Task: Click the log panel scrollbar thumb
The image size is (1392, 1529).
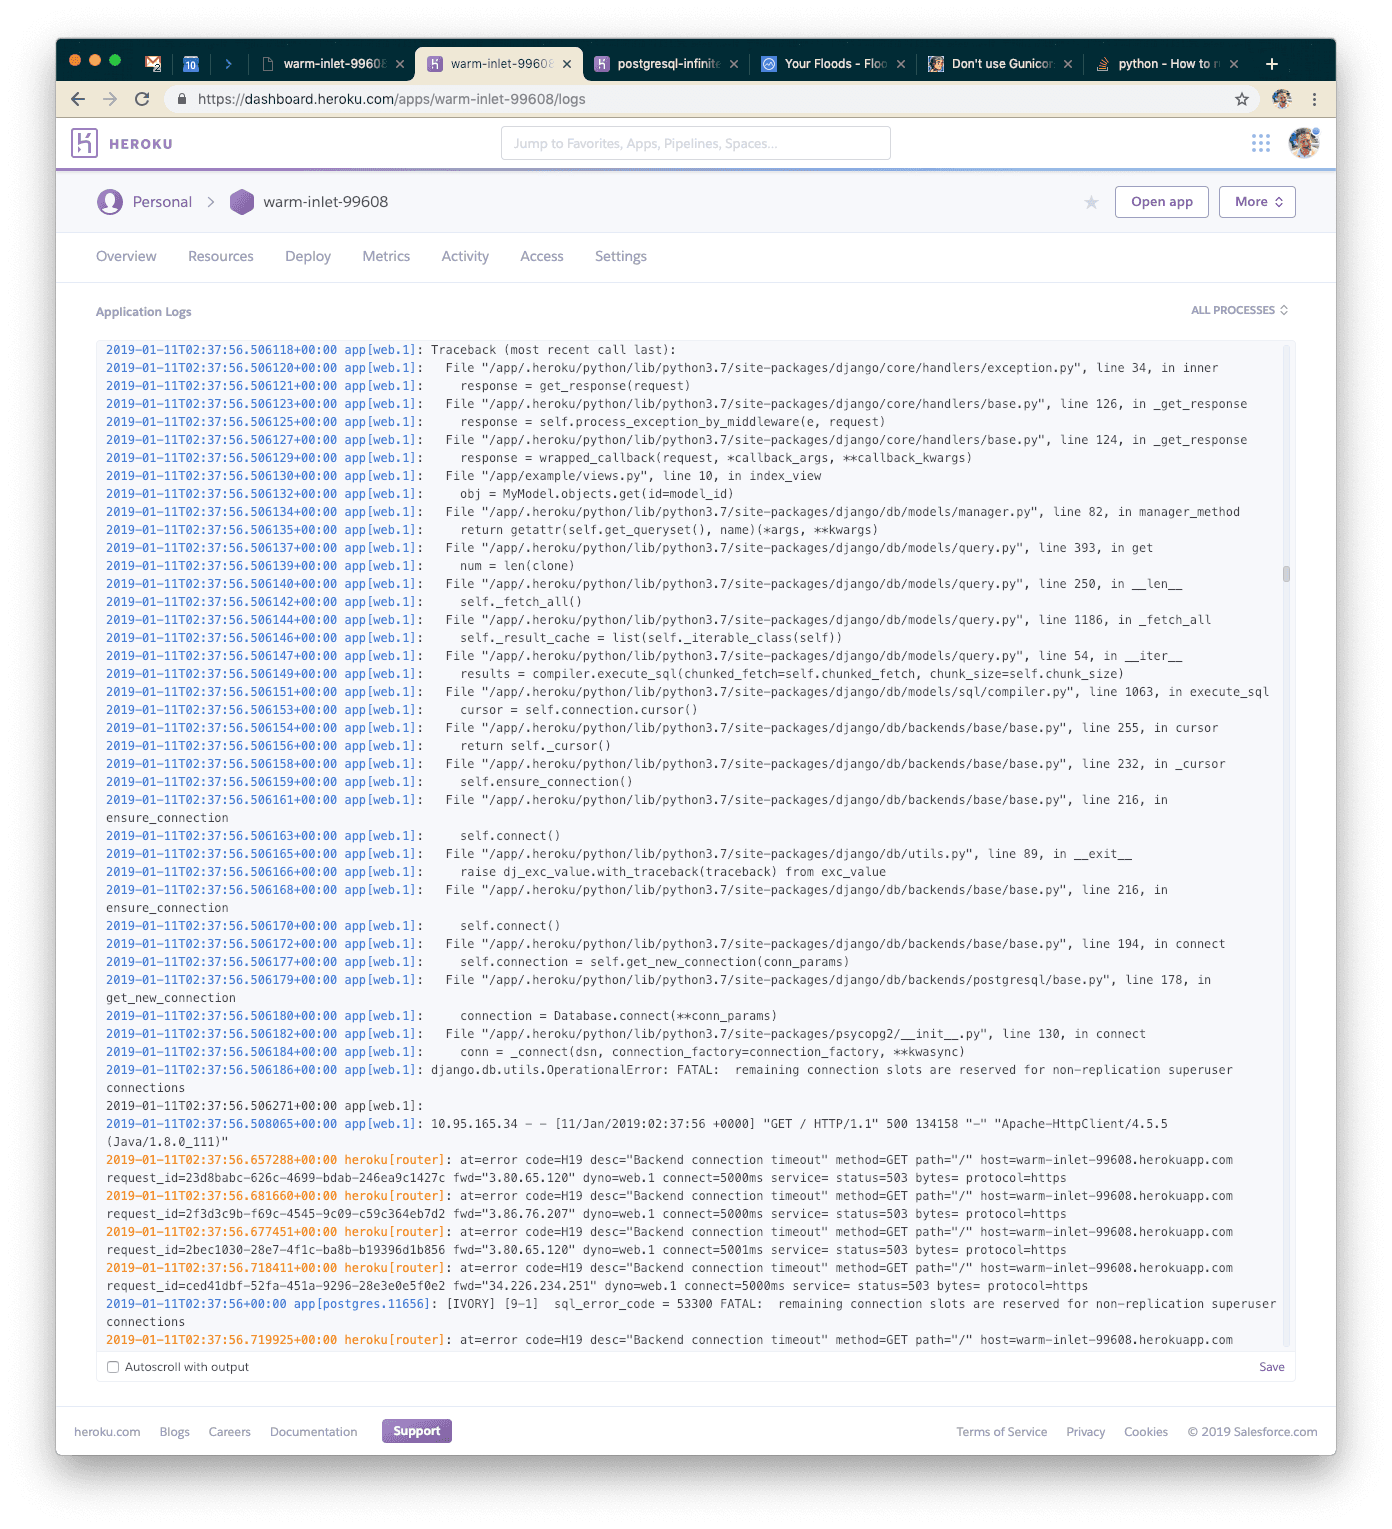Action: click(1286, 574)
